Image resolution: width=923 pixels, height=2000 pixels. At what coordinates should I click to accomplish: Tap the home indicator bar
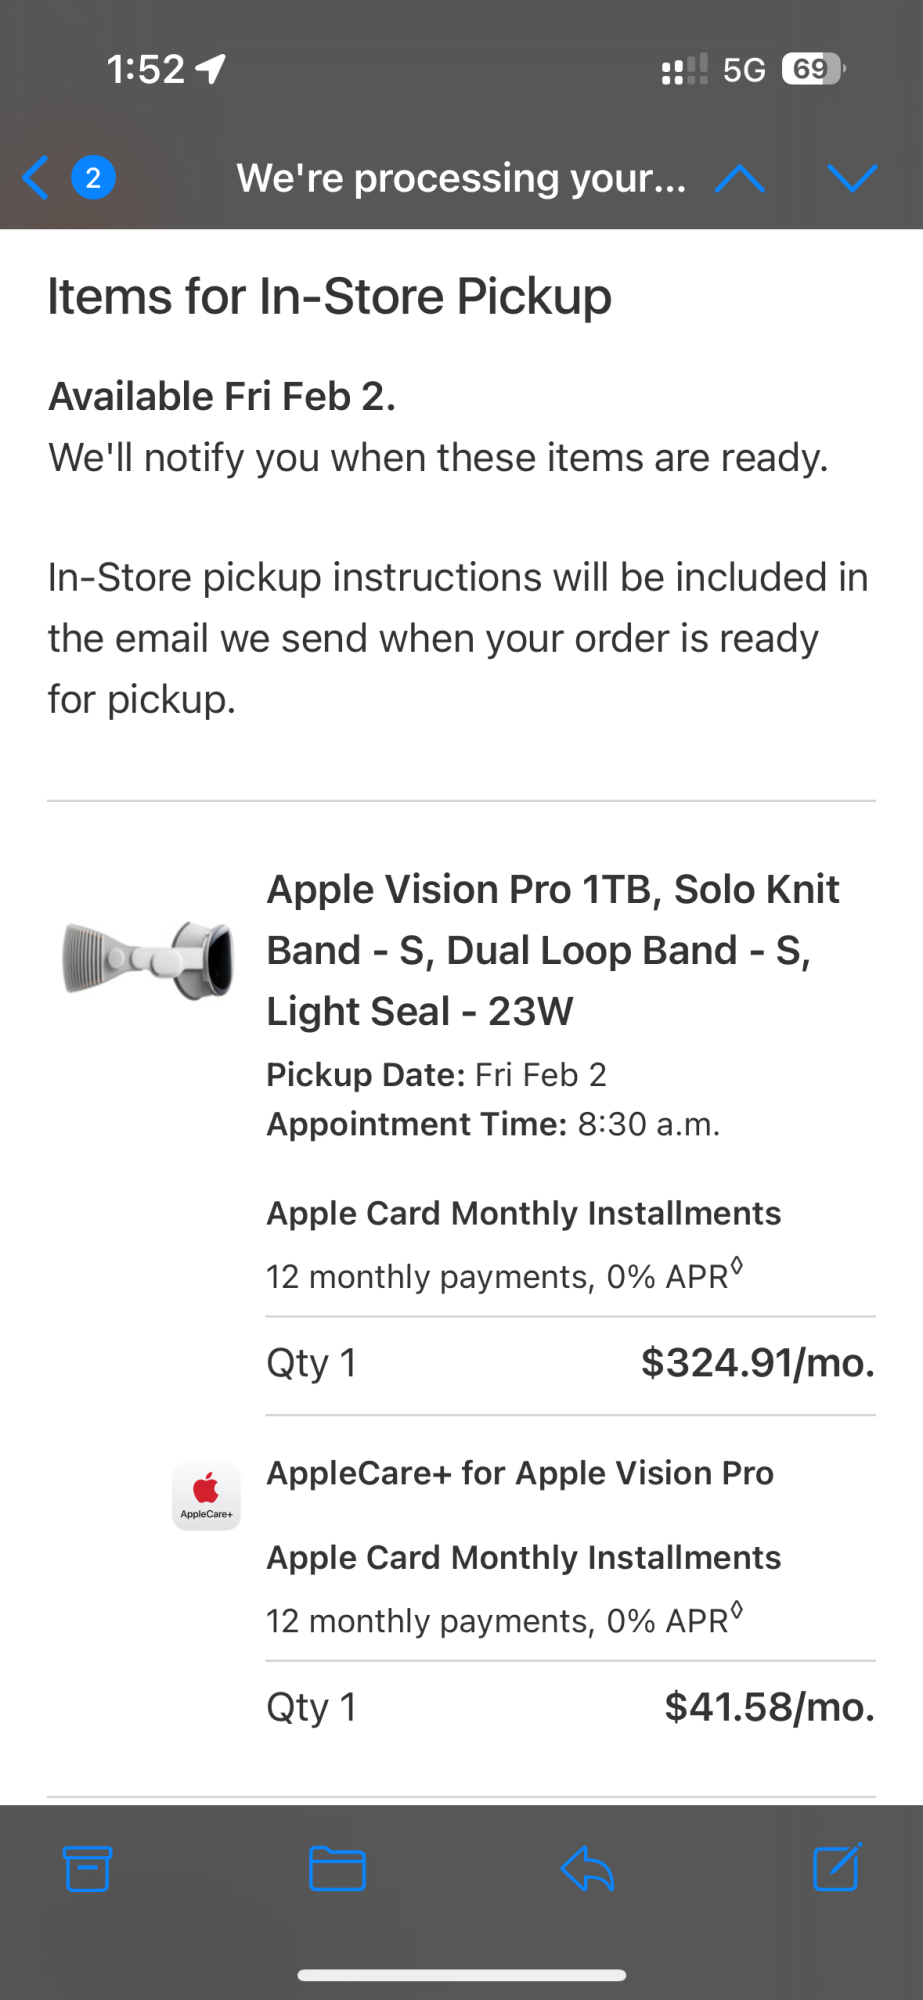(461, 1975)
